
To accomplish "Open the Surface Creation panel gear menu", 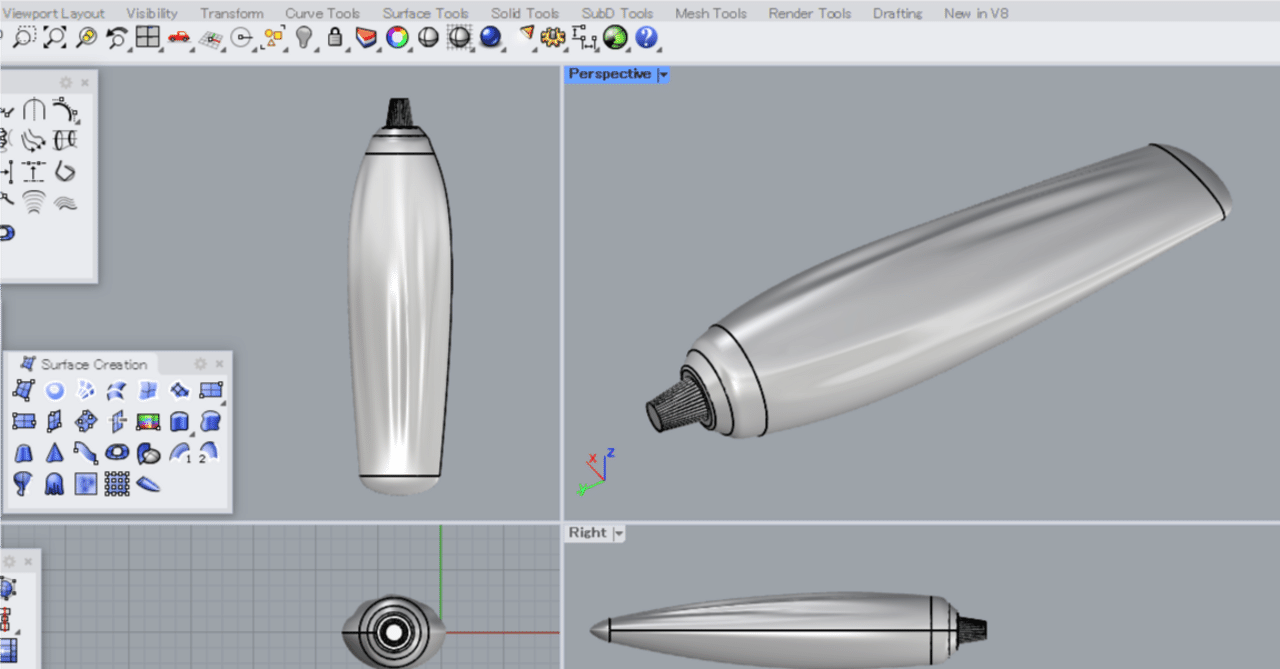I will pos(200,364).
